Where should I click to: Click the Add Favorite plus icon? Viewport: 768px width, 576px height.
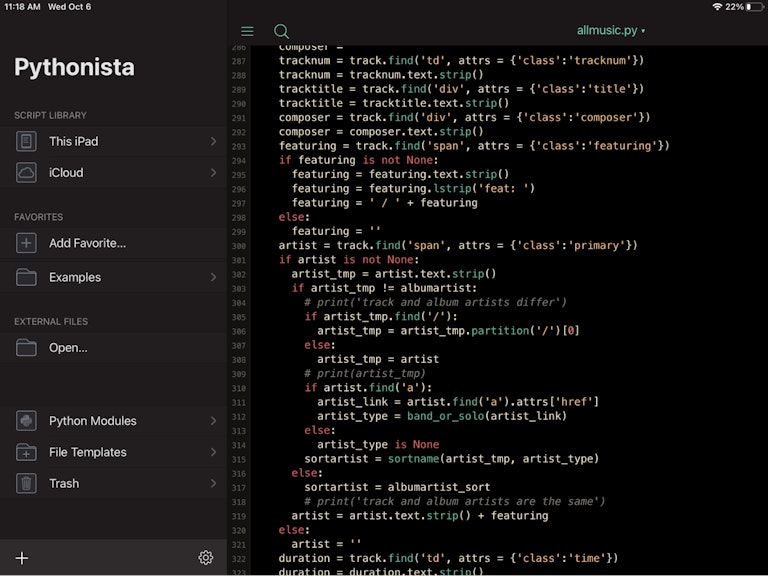(26, 243)
